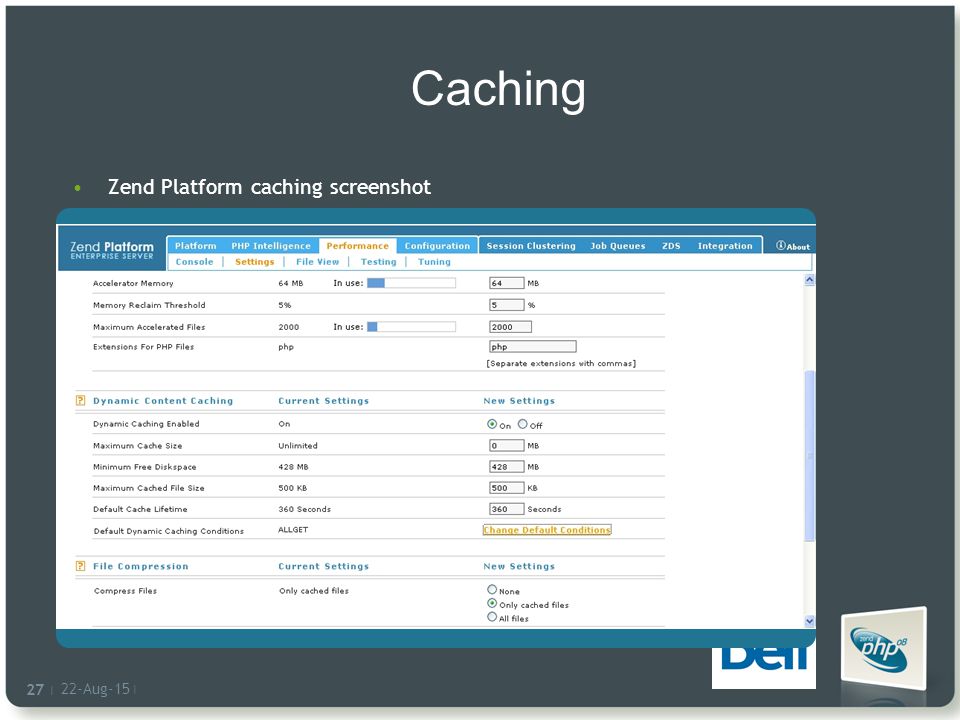Click the Extensions For PHP Files field

click(533, 347)
